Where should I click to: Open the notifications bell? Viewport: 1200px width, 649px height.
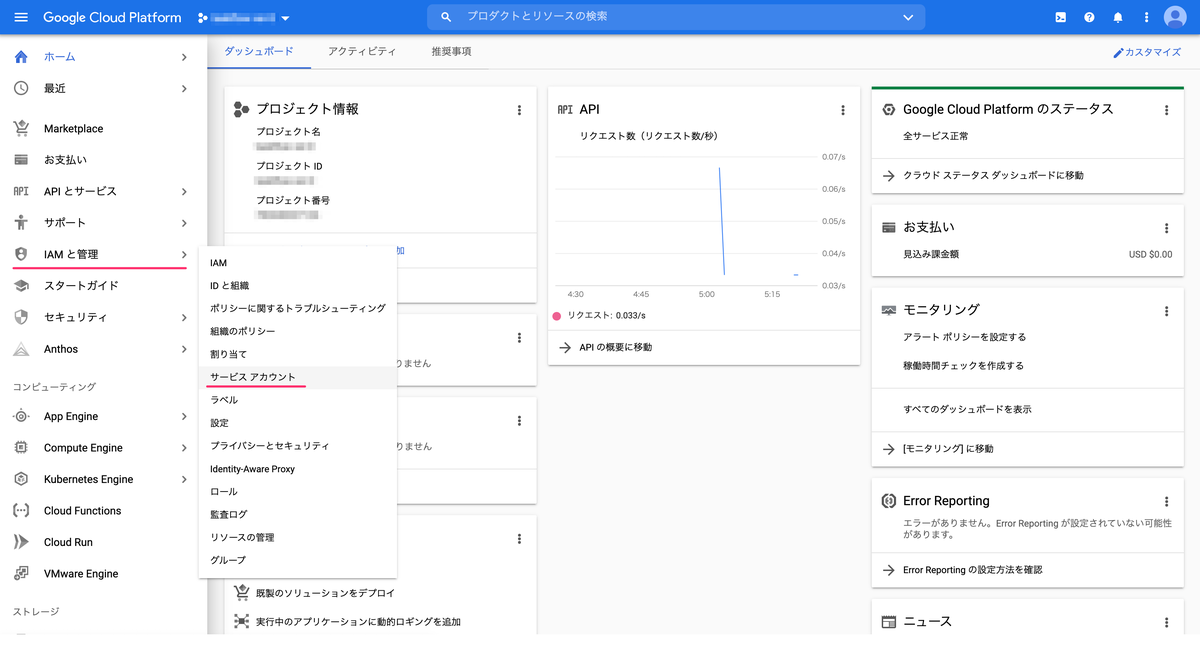coord(1118,17)
